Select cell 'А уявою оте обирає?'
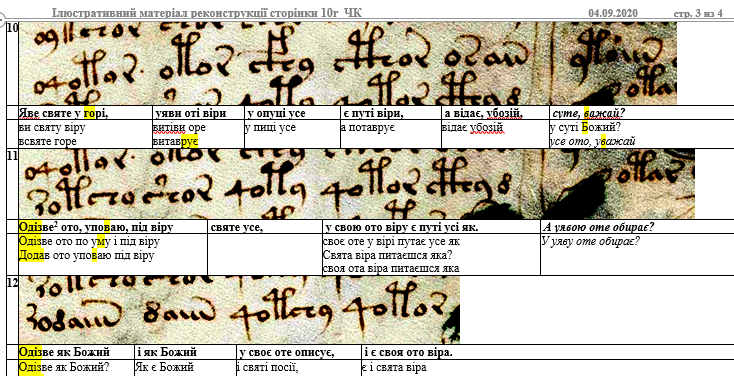 pyautogui.click(x=638, y=227)
